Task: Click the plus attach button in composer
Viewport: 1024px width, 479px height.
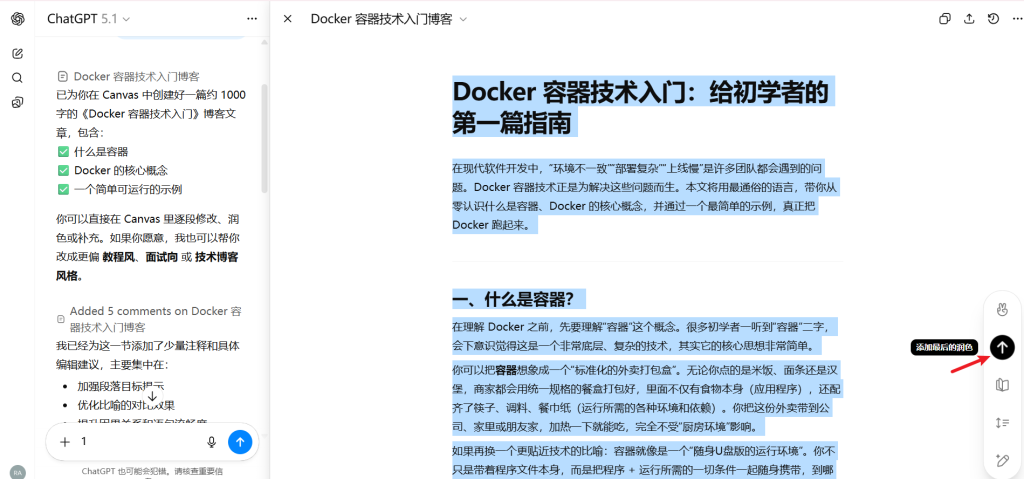Action: point(65,442)
